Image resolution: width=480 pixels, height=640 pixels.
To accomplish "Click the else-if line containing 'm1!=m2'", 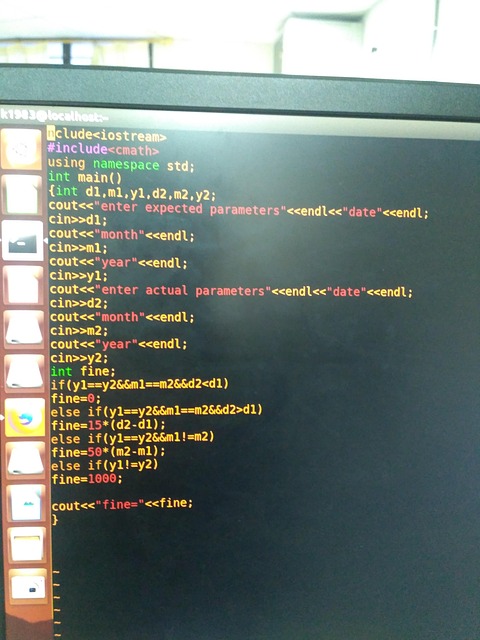I will [133, 438].
